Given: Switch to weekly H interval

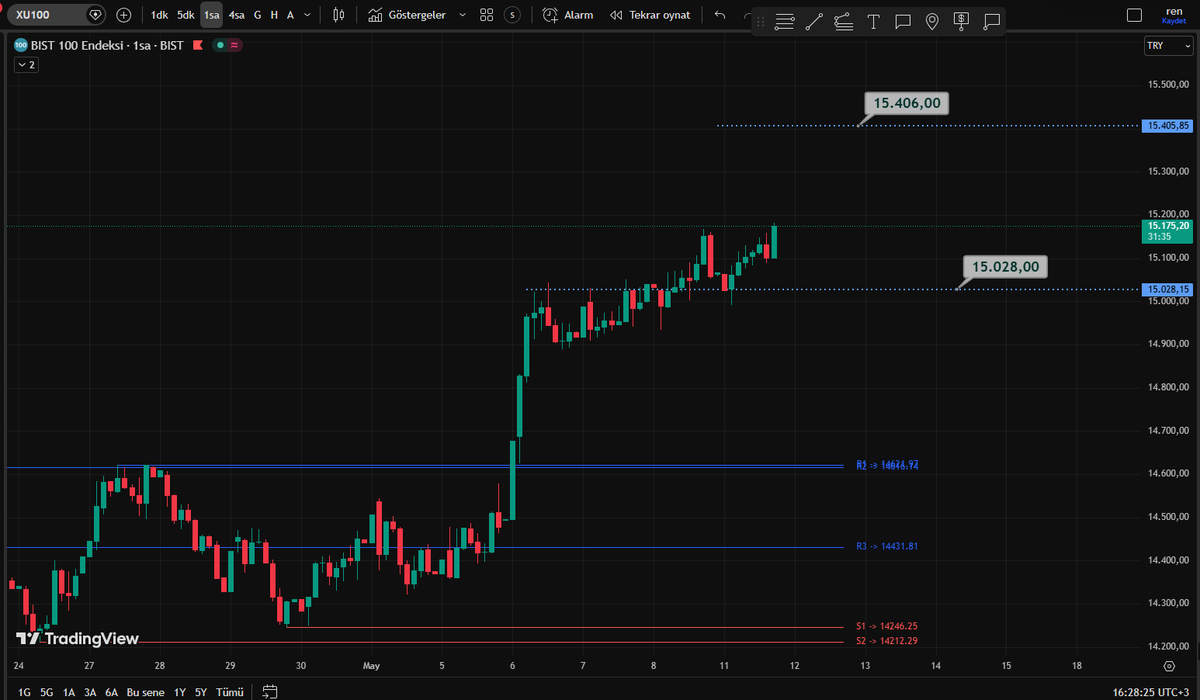Looking at the screenshot, I should click(274, 15).
